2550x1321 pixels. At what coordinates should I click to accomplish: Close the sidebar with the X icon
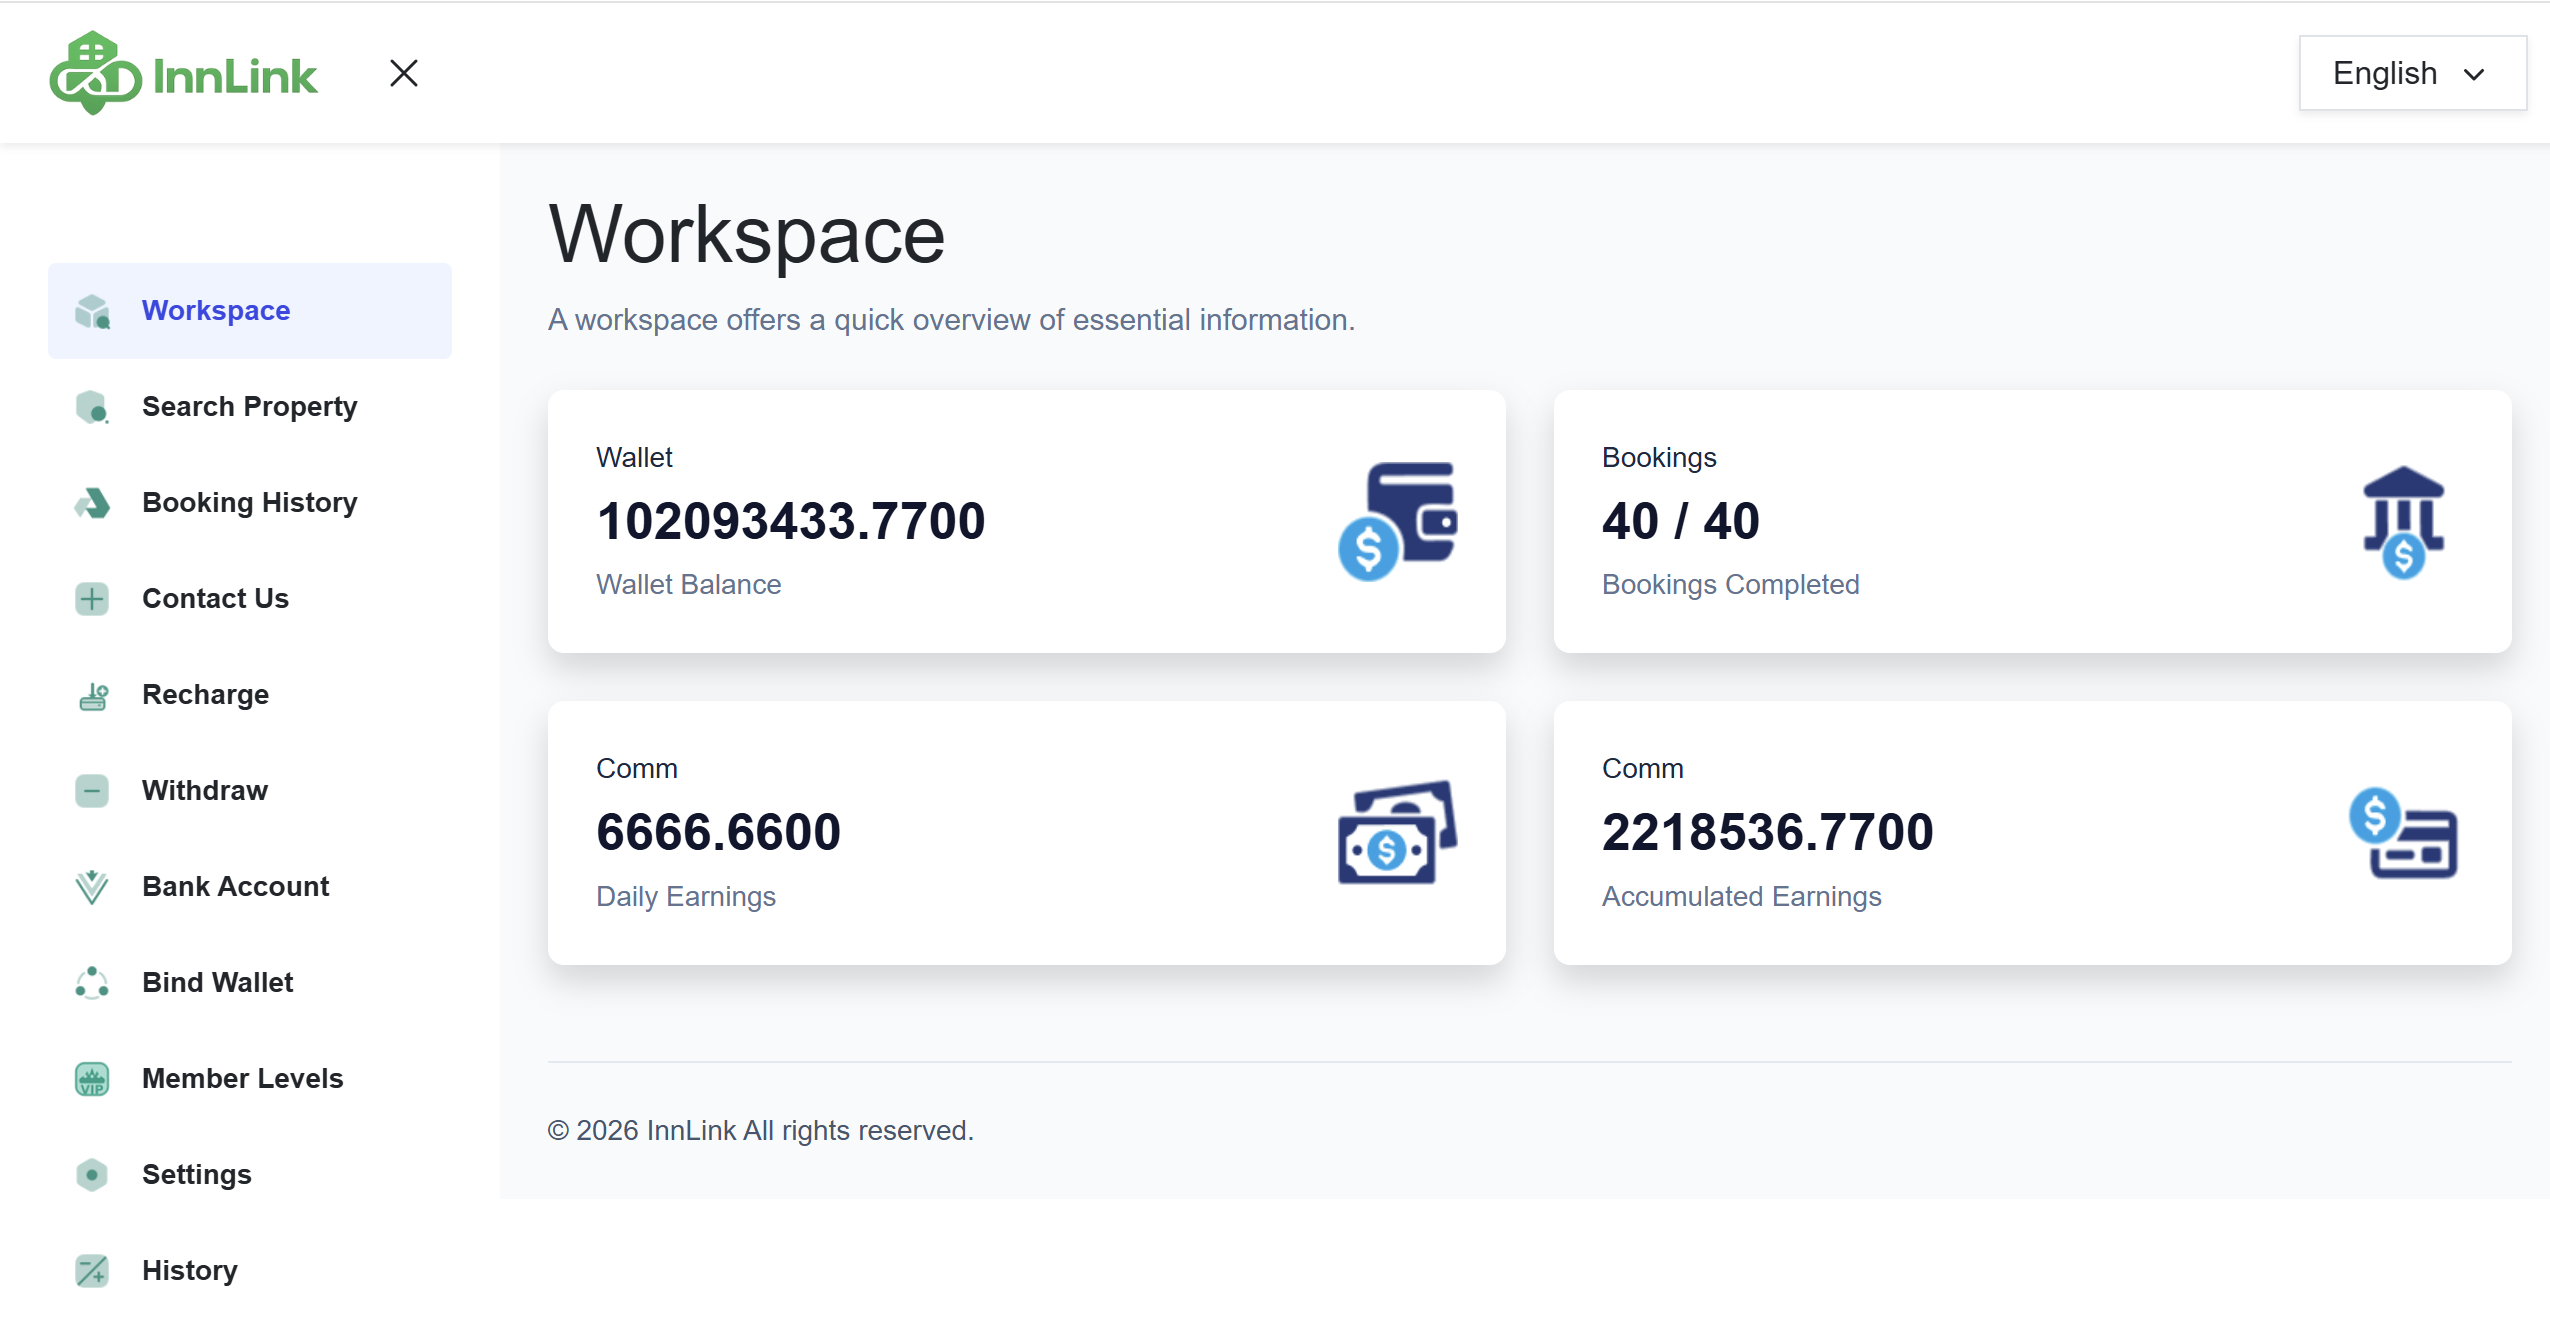click(403, 73)
